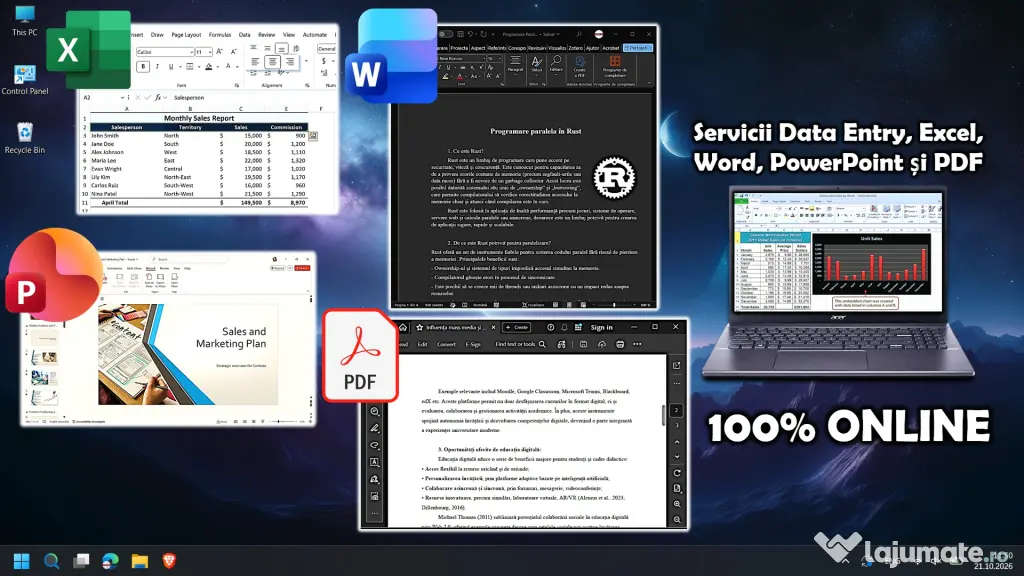
Task: Toggle Italic in Excel ribbon
Action: pos(157,66)
